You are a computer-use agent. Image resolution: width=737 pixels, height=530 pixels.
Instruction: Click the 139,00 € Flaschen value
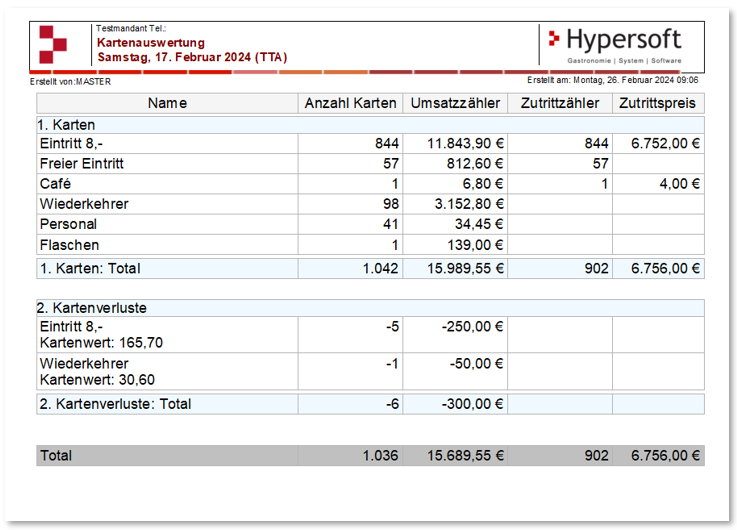coord(475,245)
